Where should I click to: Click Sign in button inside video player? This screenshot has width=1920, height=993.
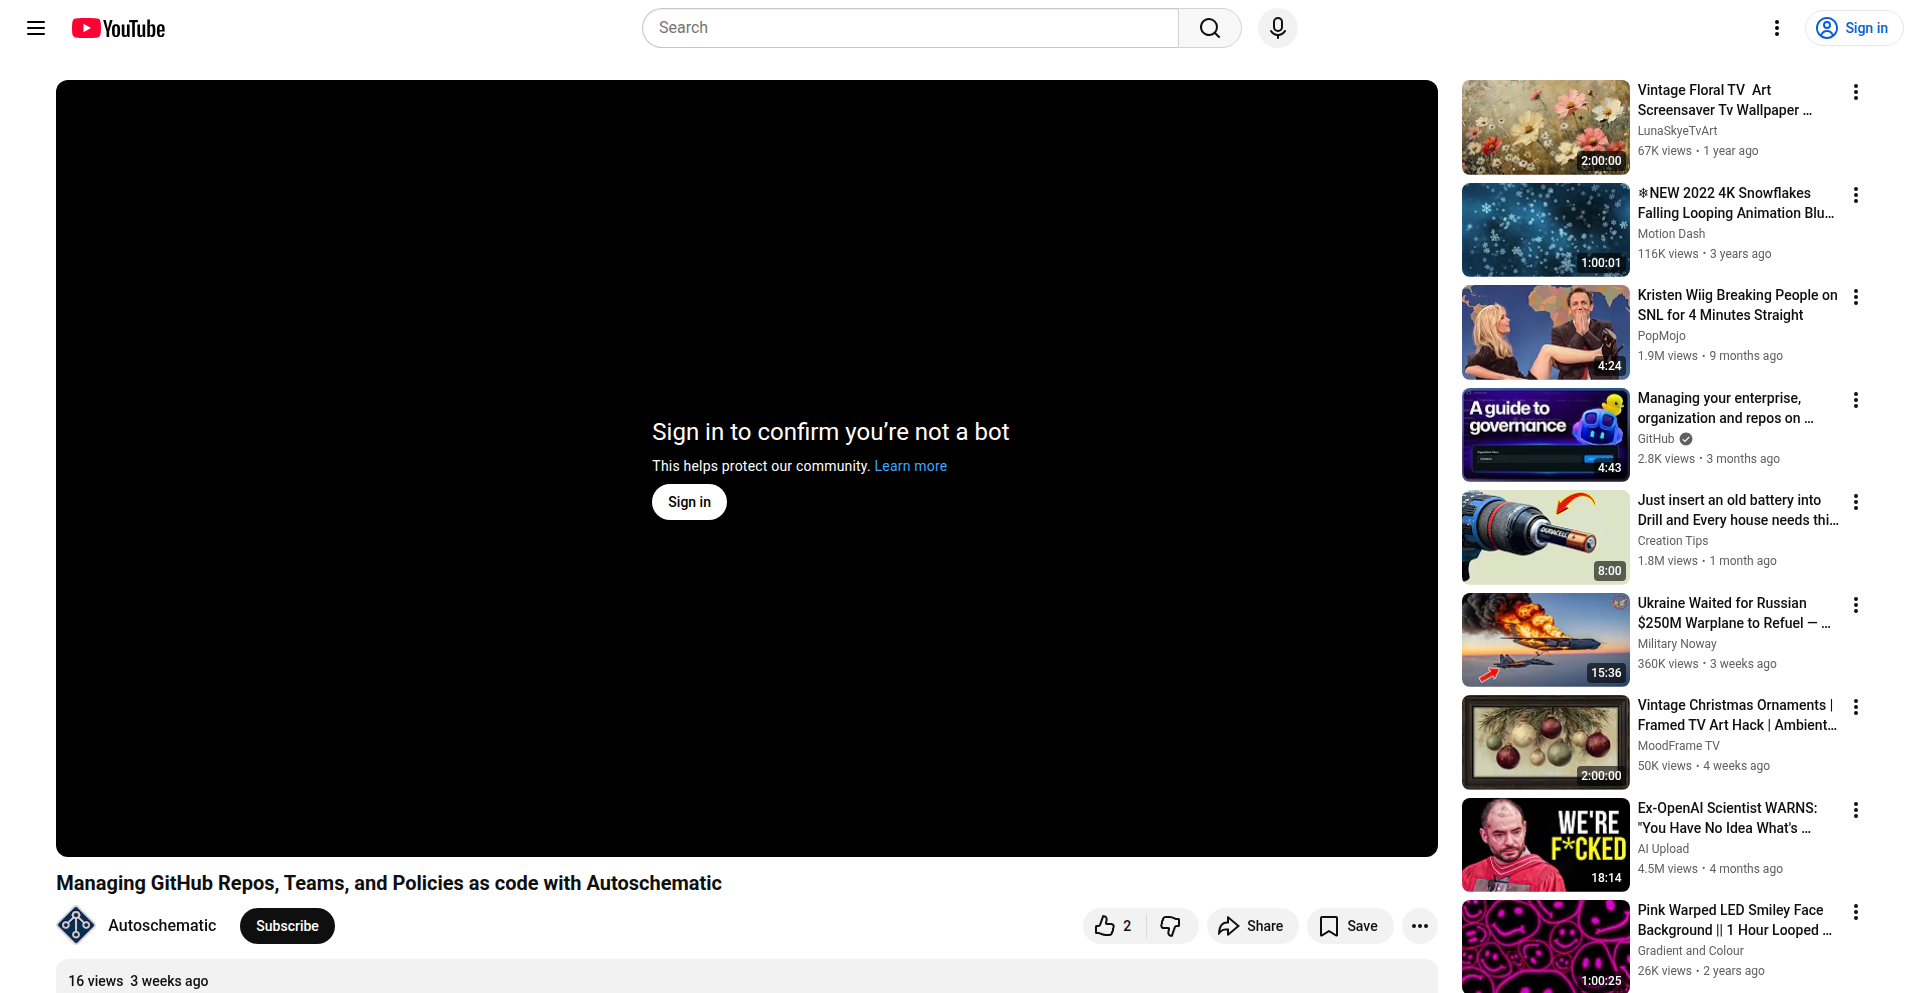tap(689, 502)
